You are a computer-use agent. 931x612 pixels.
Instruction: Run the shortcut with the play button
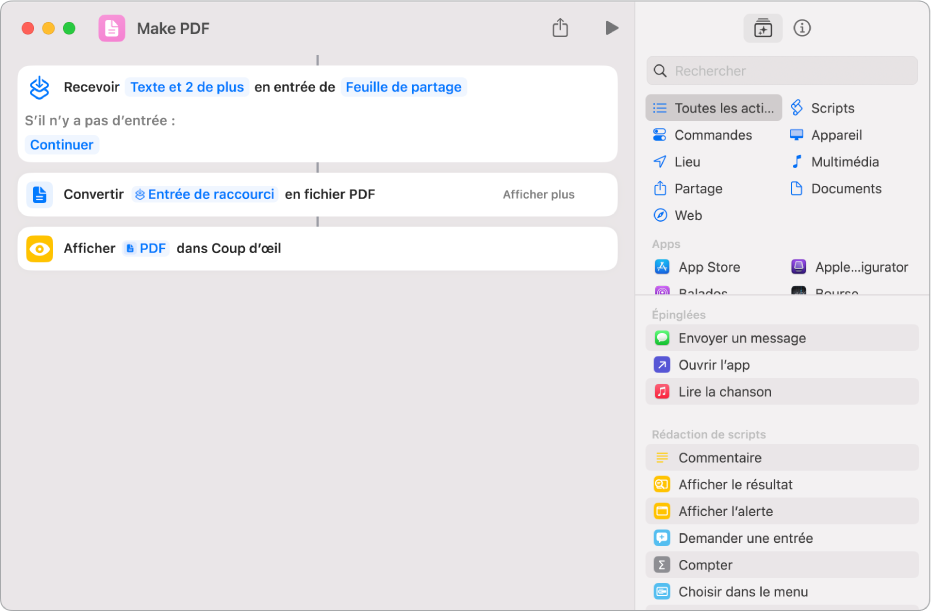click(x=612, y=28)
